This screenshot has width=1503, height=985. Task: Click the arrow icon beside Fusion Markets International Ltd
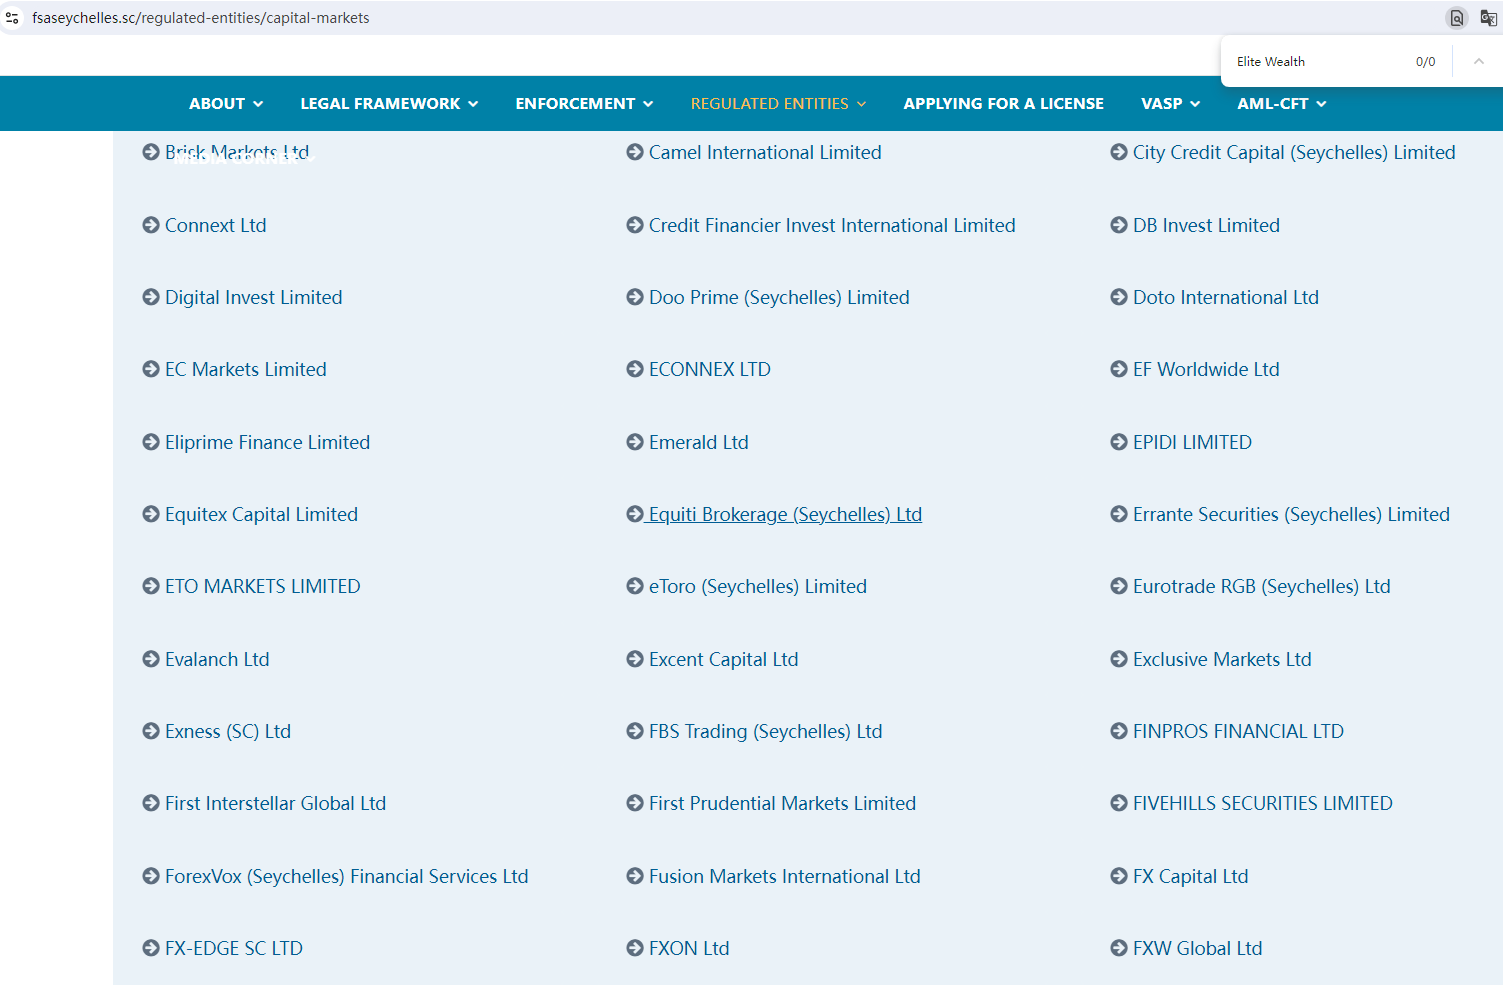[x=635, y=876]
